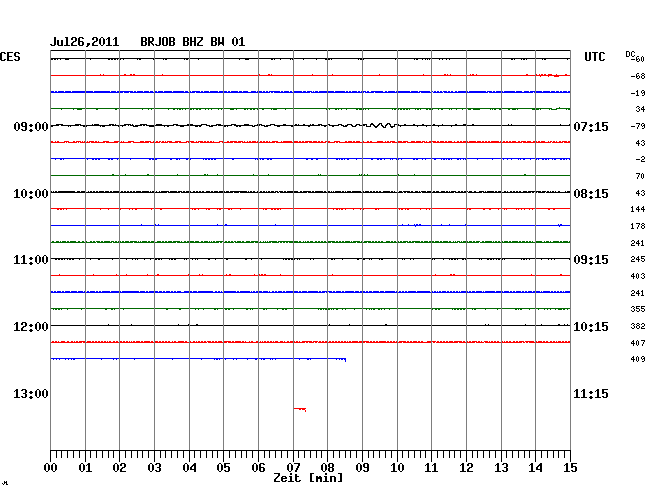
Task: Pick minute 03 on the time axis
Action: (x=154, y=468)
